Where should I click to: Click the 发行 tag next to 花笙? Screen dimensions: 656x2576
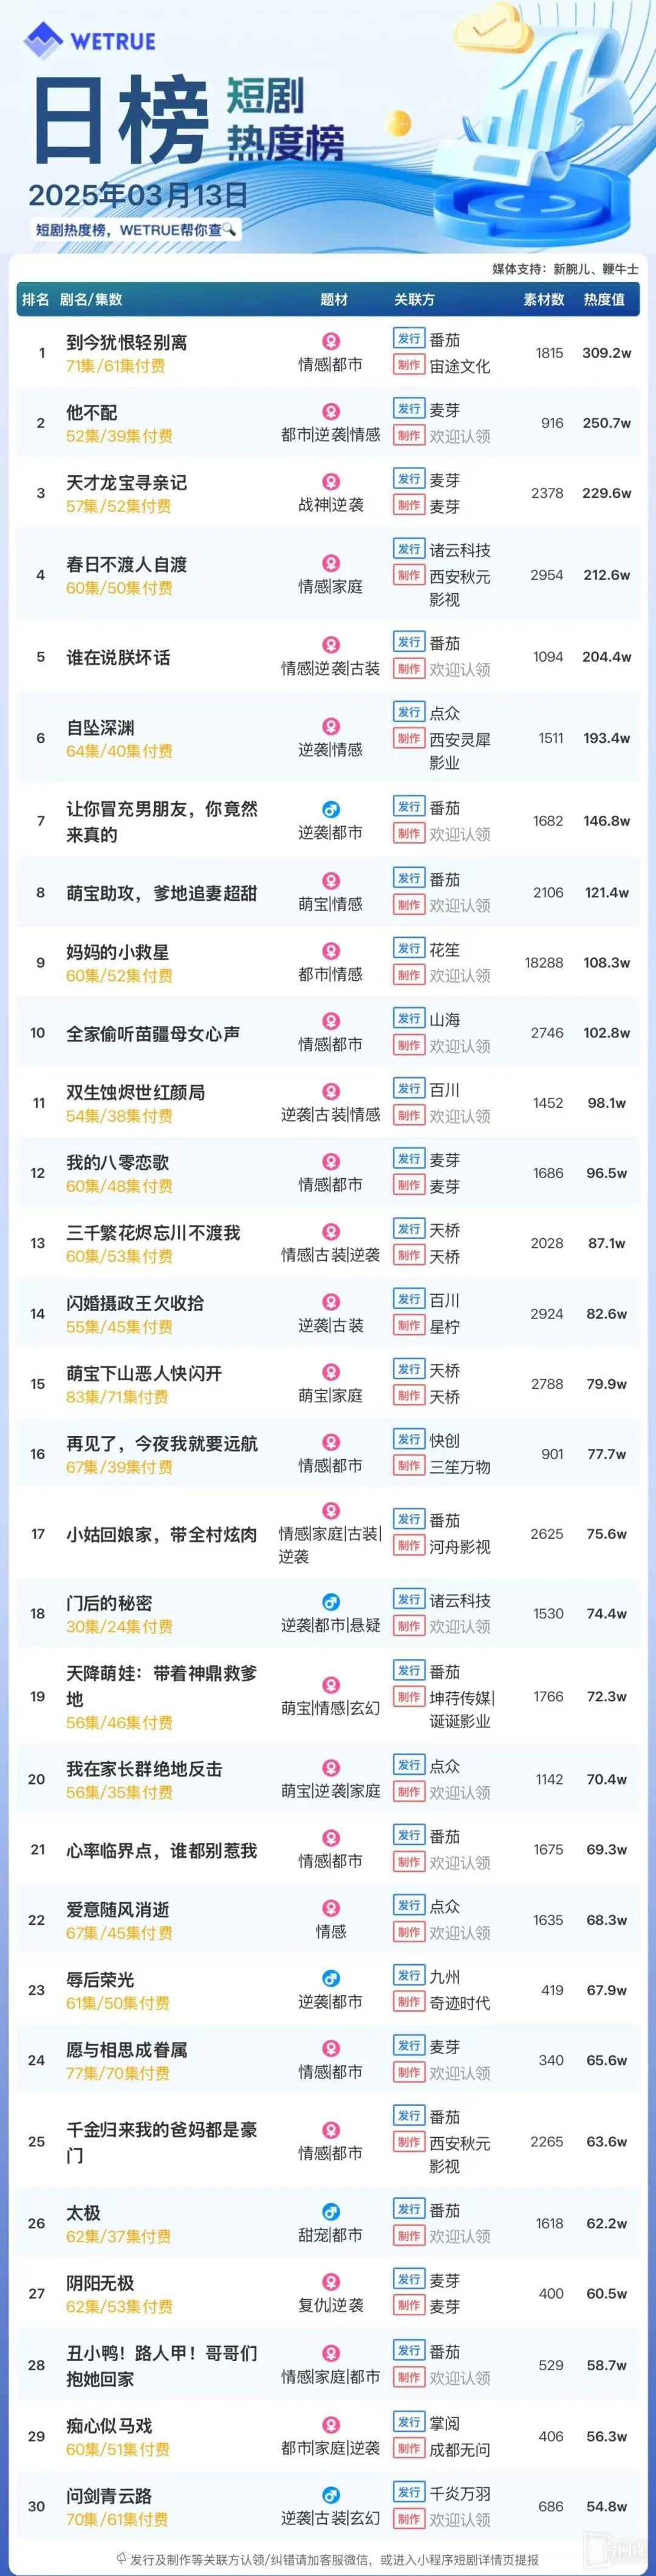[x=409, y=948]
